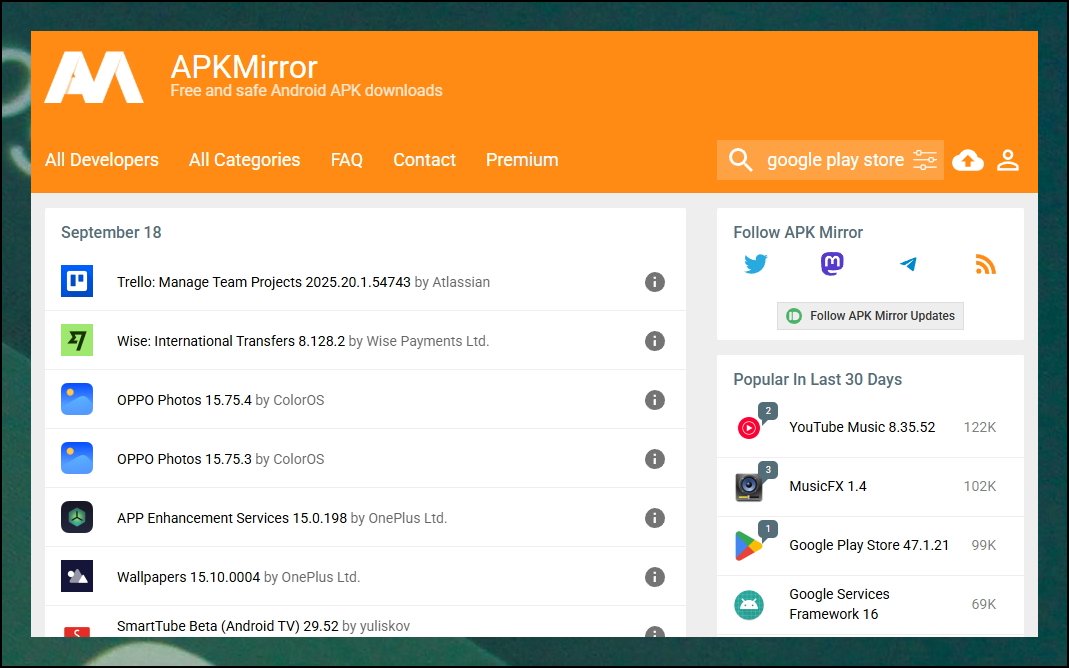
Task: Open the APK Mirror Twitter feed icon
Action: coord(755,264)
